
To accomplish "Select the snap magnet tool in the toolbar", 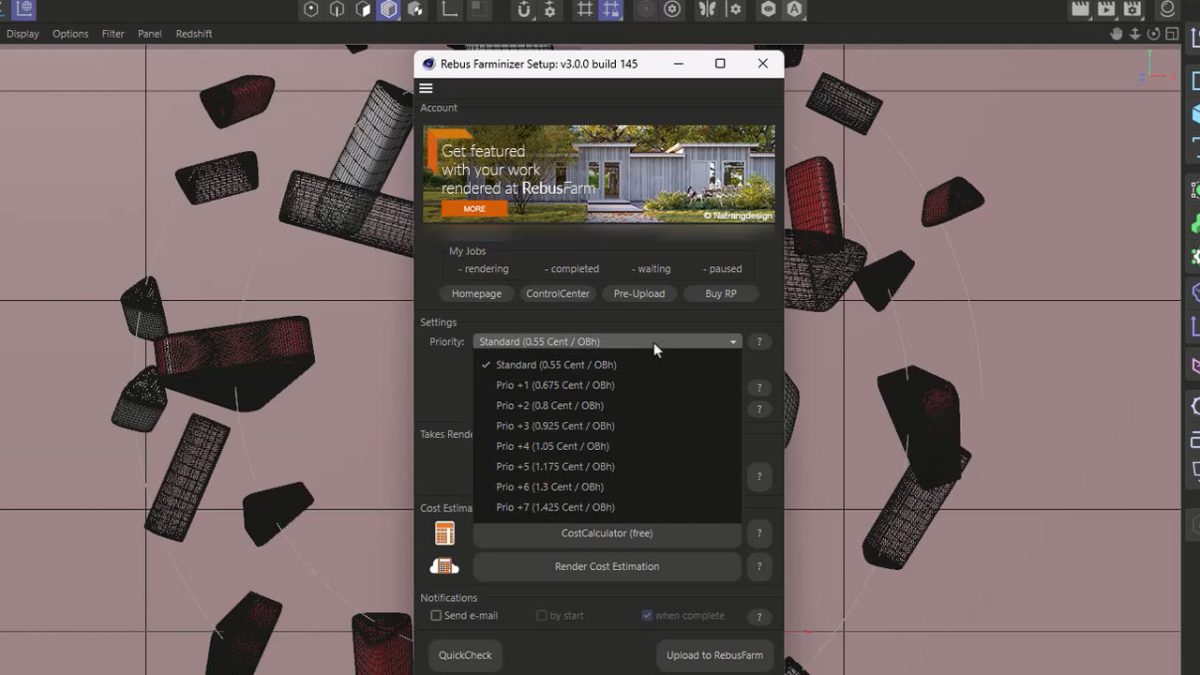I will (x=523, y=11).
